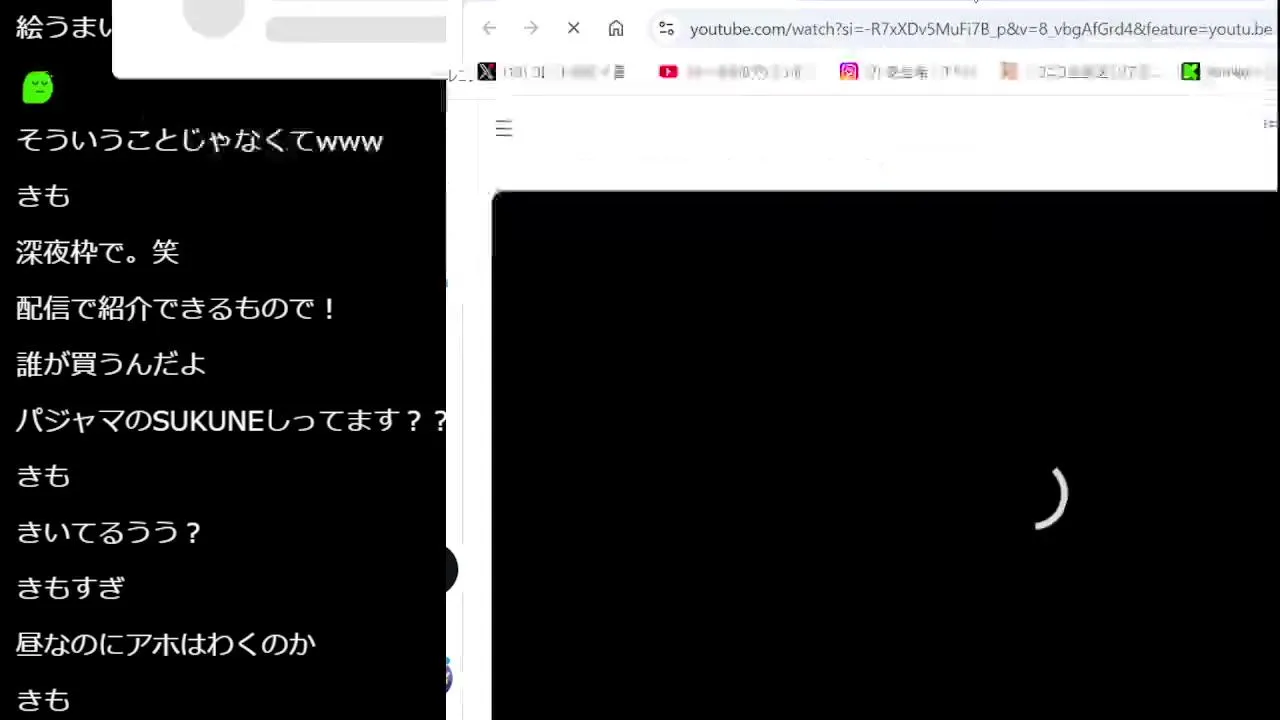Click the youtube.com URL in address bar
1280x720 pixels.
[980, 29]
